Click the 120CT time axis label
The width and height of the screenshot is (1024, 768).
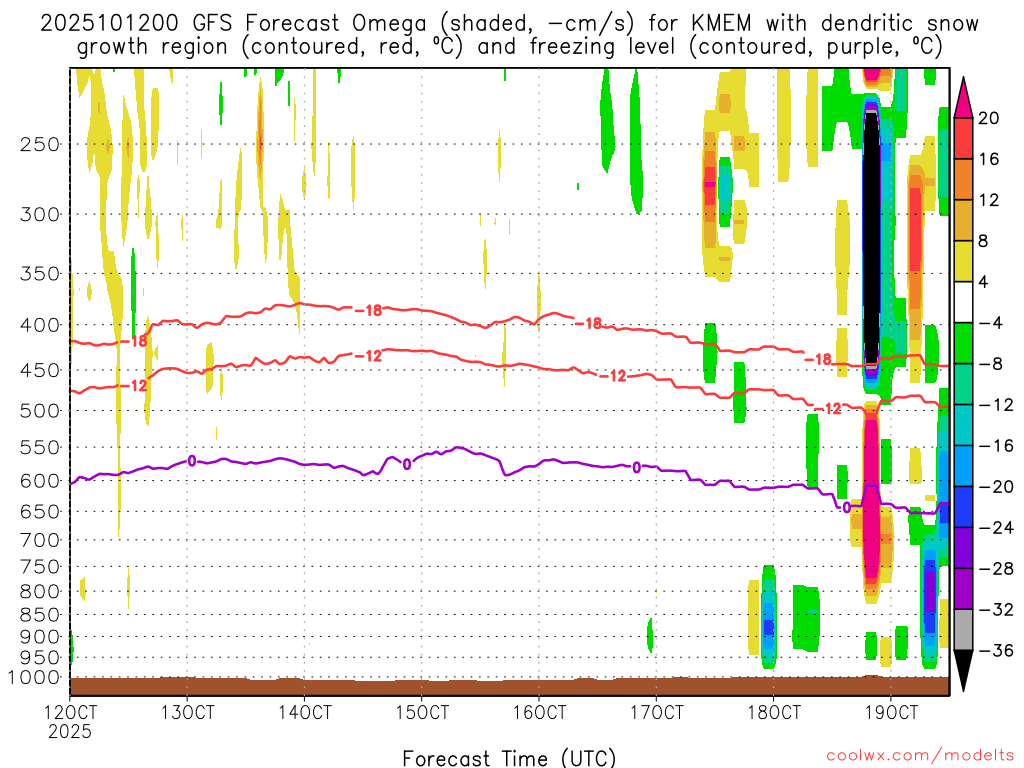[x=70, y=712]
